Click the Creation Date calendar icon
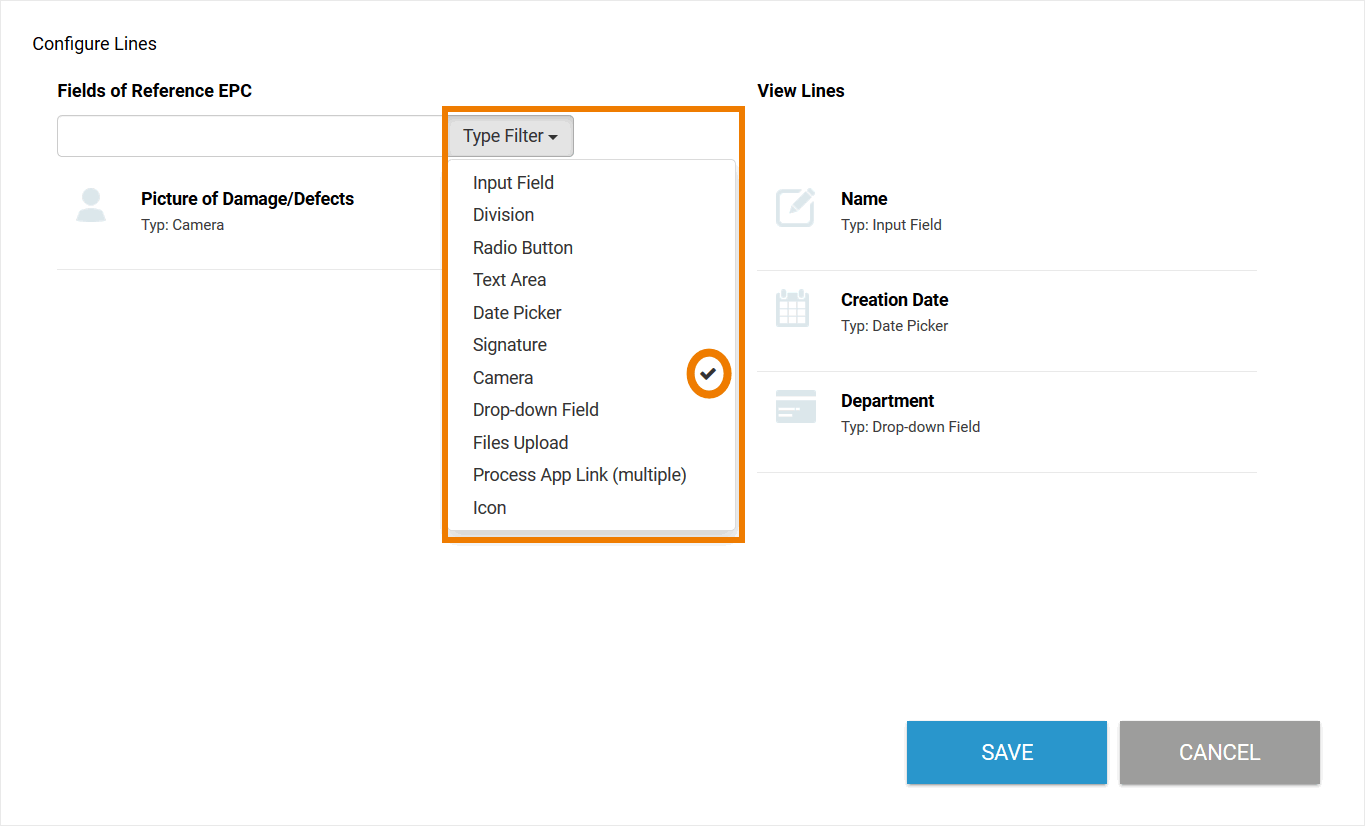The image size is (1365, 826). [792, 308]
